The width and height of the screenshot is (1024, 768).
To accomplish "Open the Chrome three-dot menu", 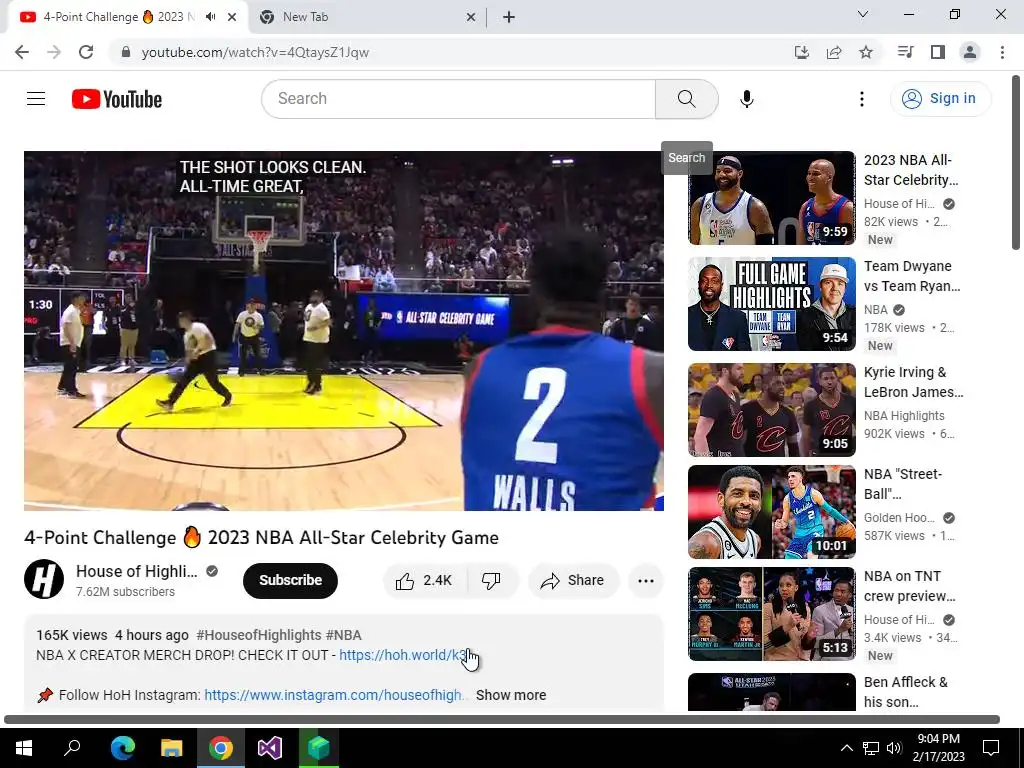I will pyautogui.click(x=1002, y=52).
